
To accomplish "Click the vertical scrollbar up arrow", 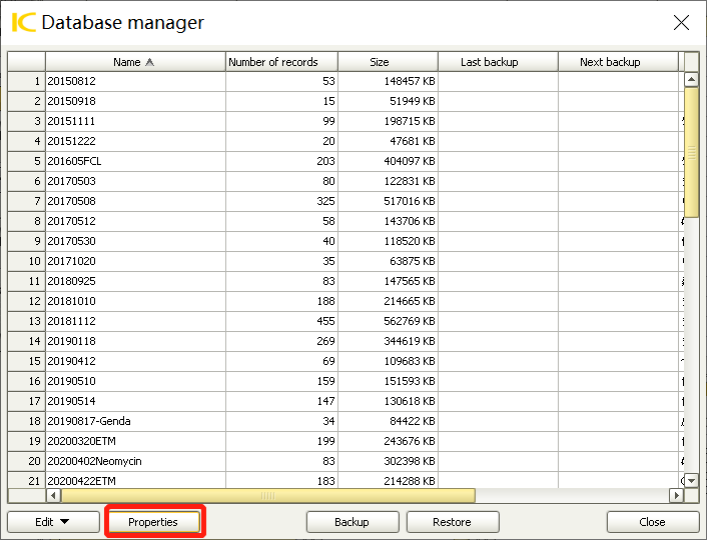I will point(691,80).
